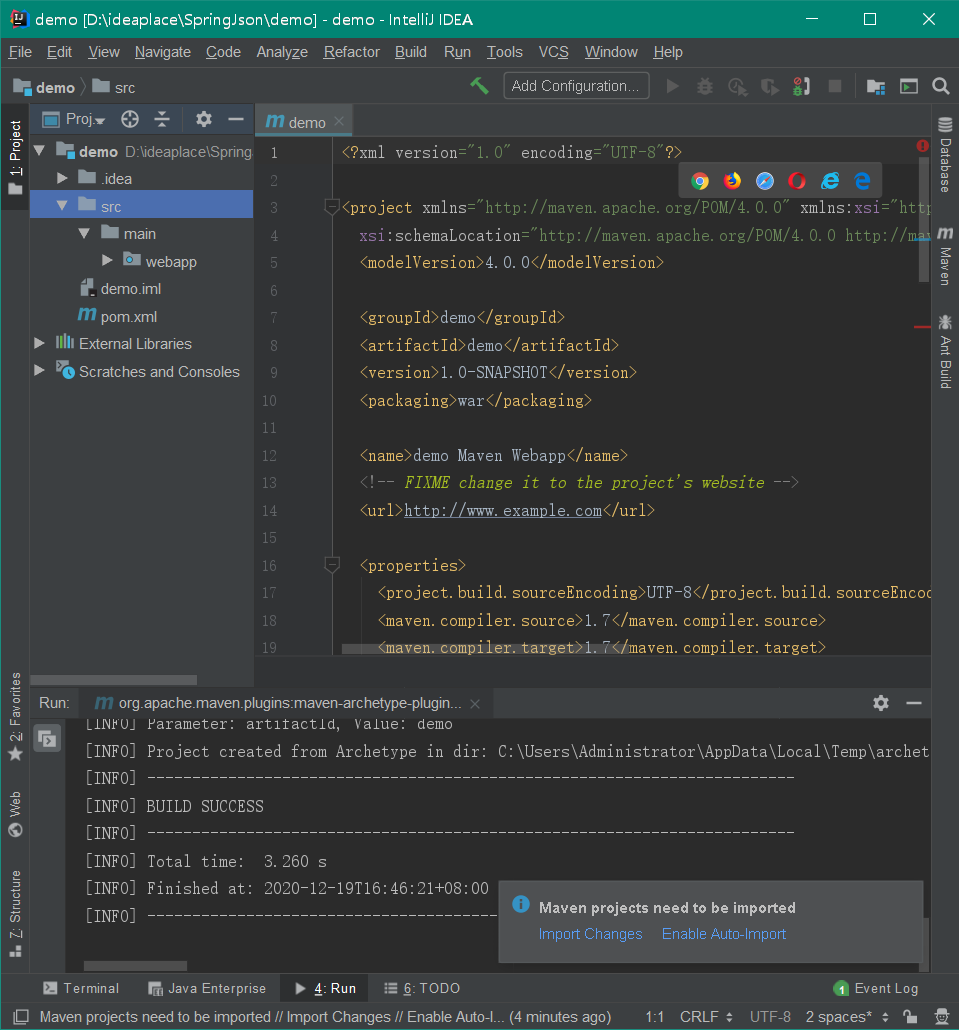
Task: Open the Project Structure icon
Action: pyautogui.click(x=876, y=86)
